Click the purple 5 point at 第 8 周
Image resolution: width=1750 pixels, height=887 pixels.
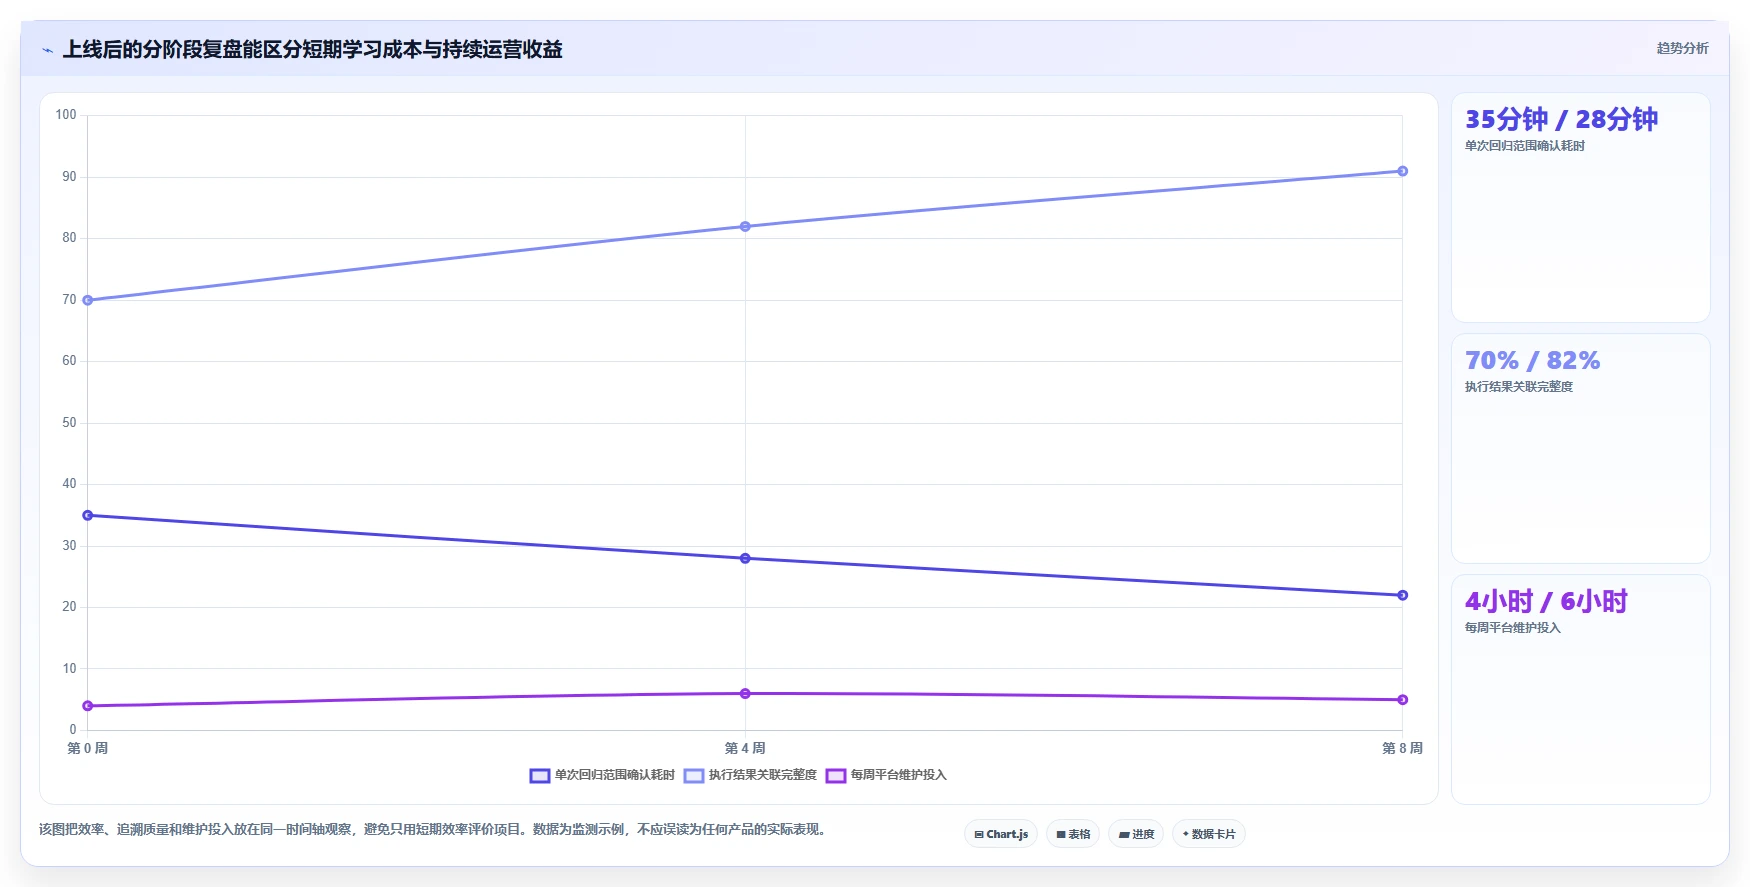click(1402, 700)
